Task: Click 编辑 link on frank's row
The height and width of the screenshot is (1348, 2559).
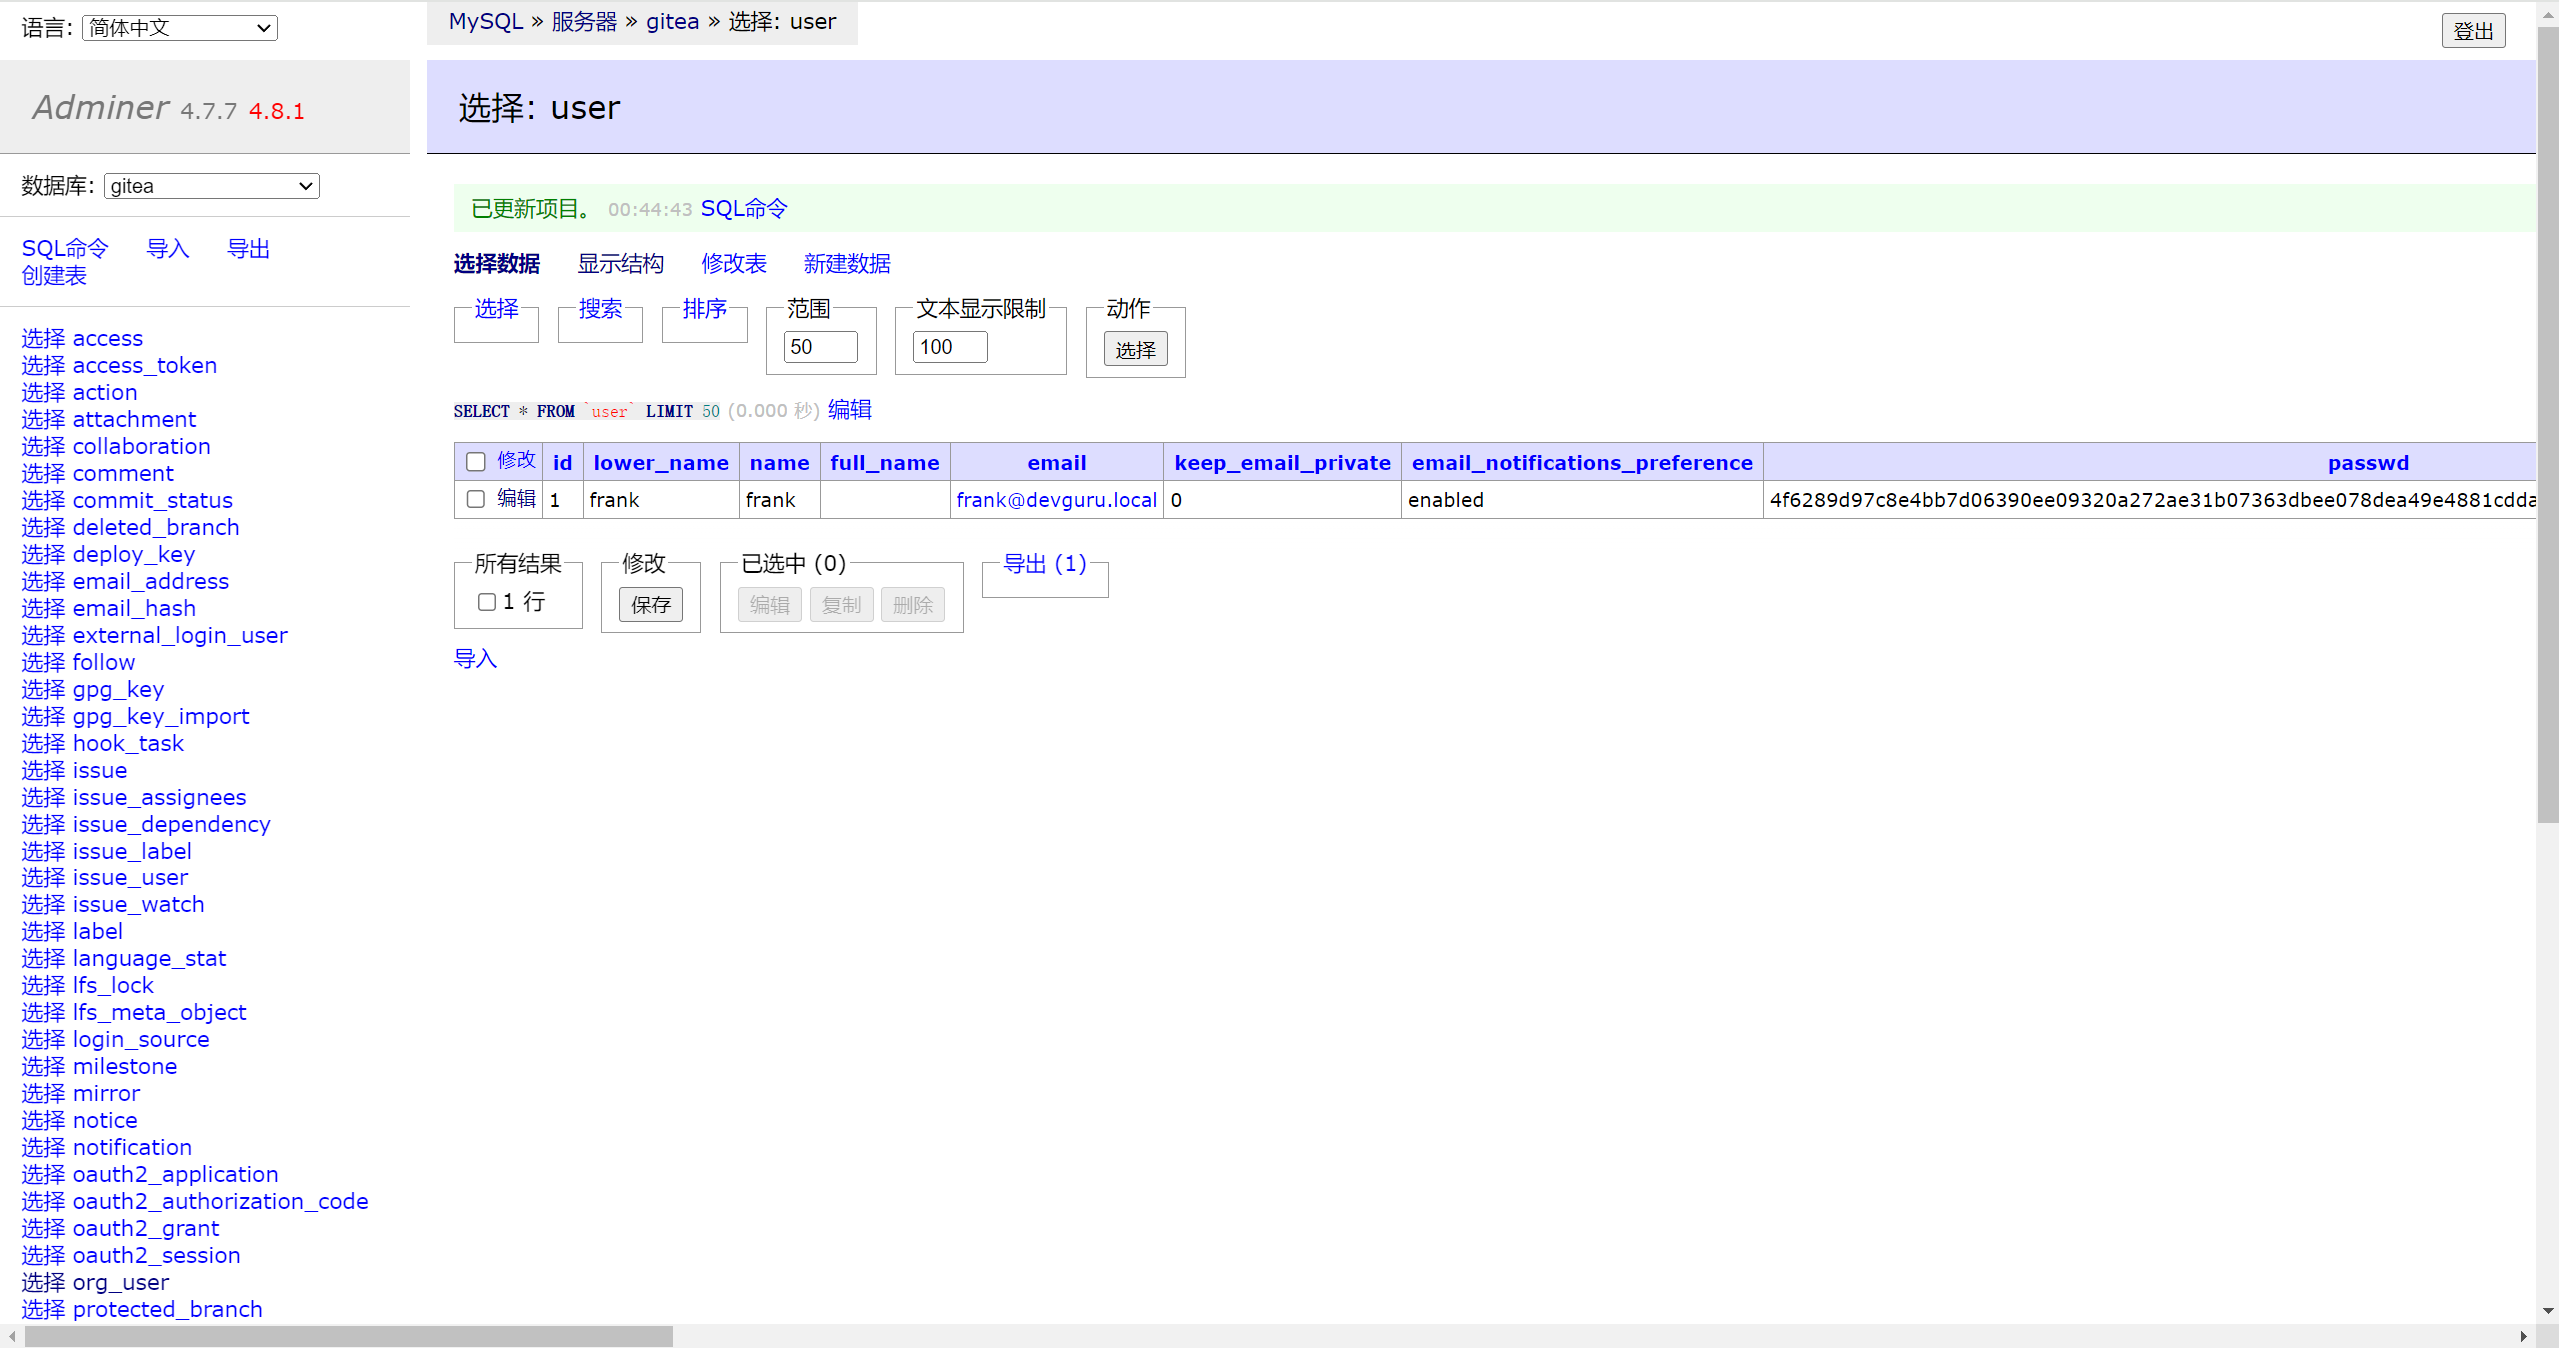Action: (x=516, y=499)
